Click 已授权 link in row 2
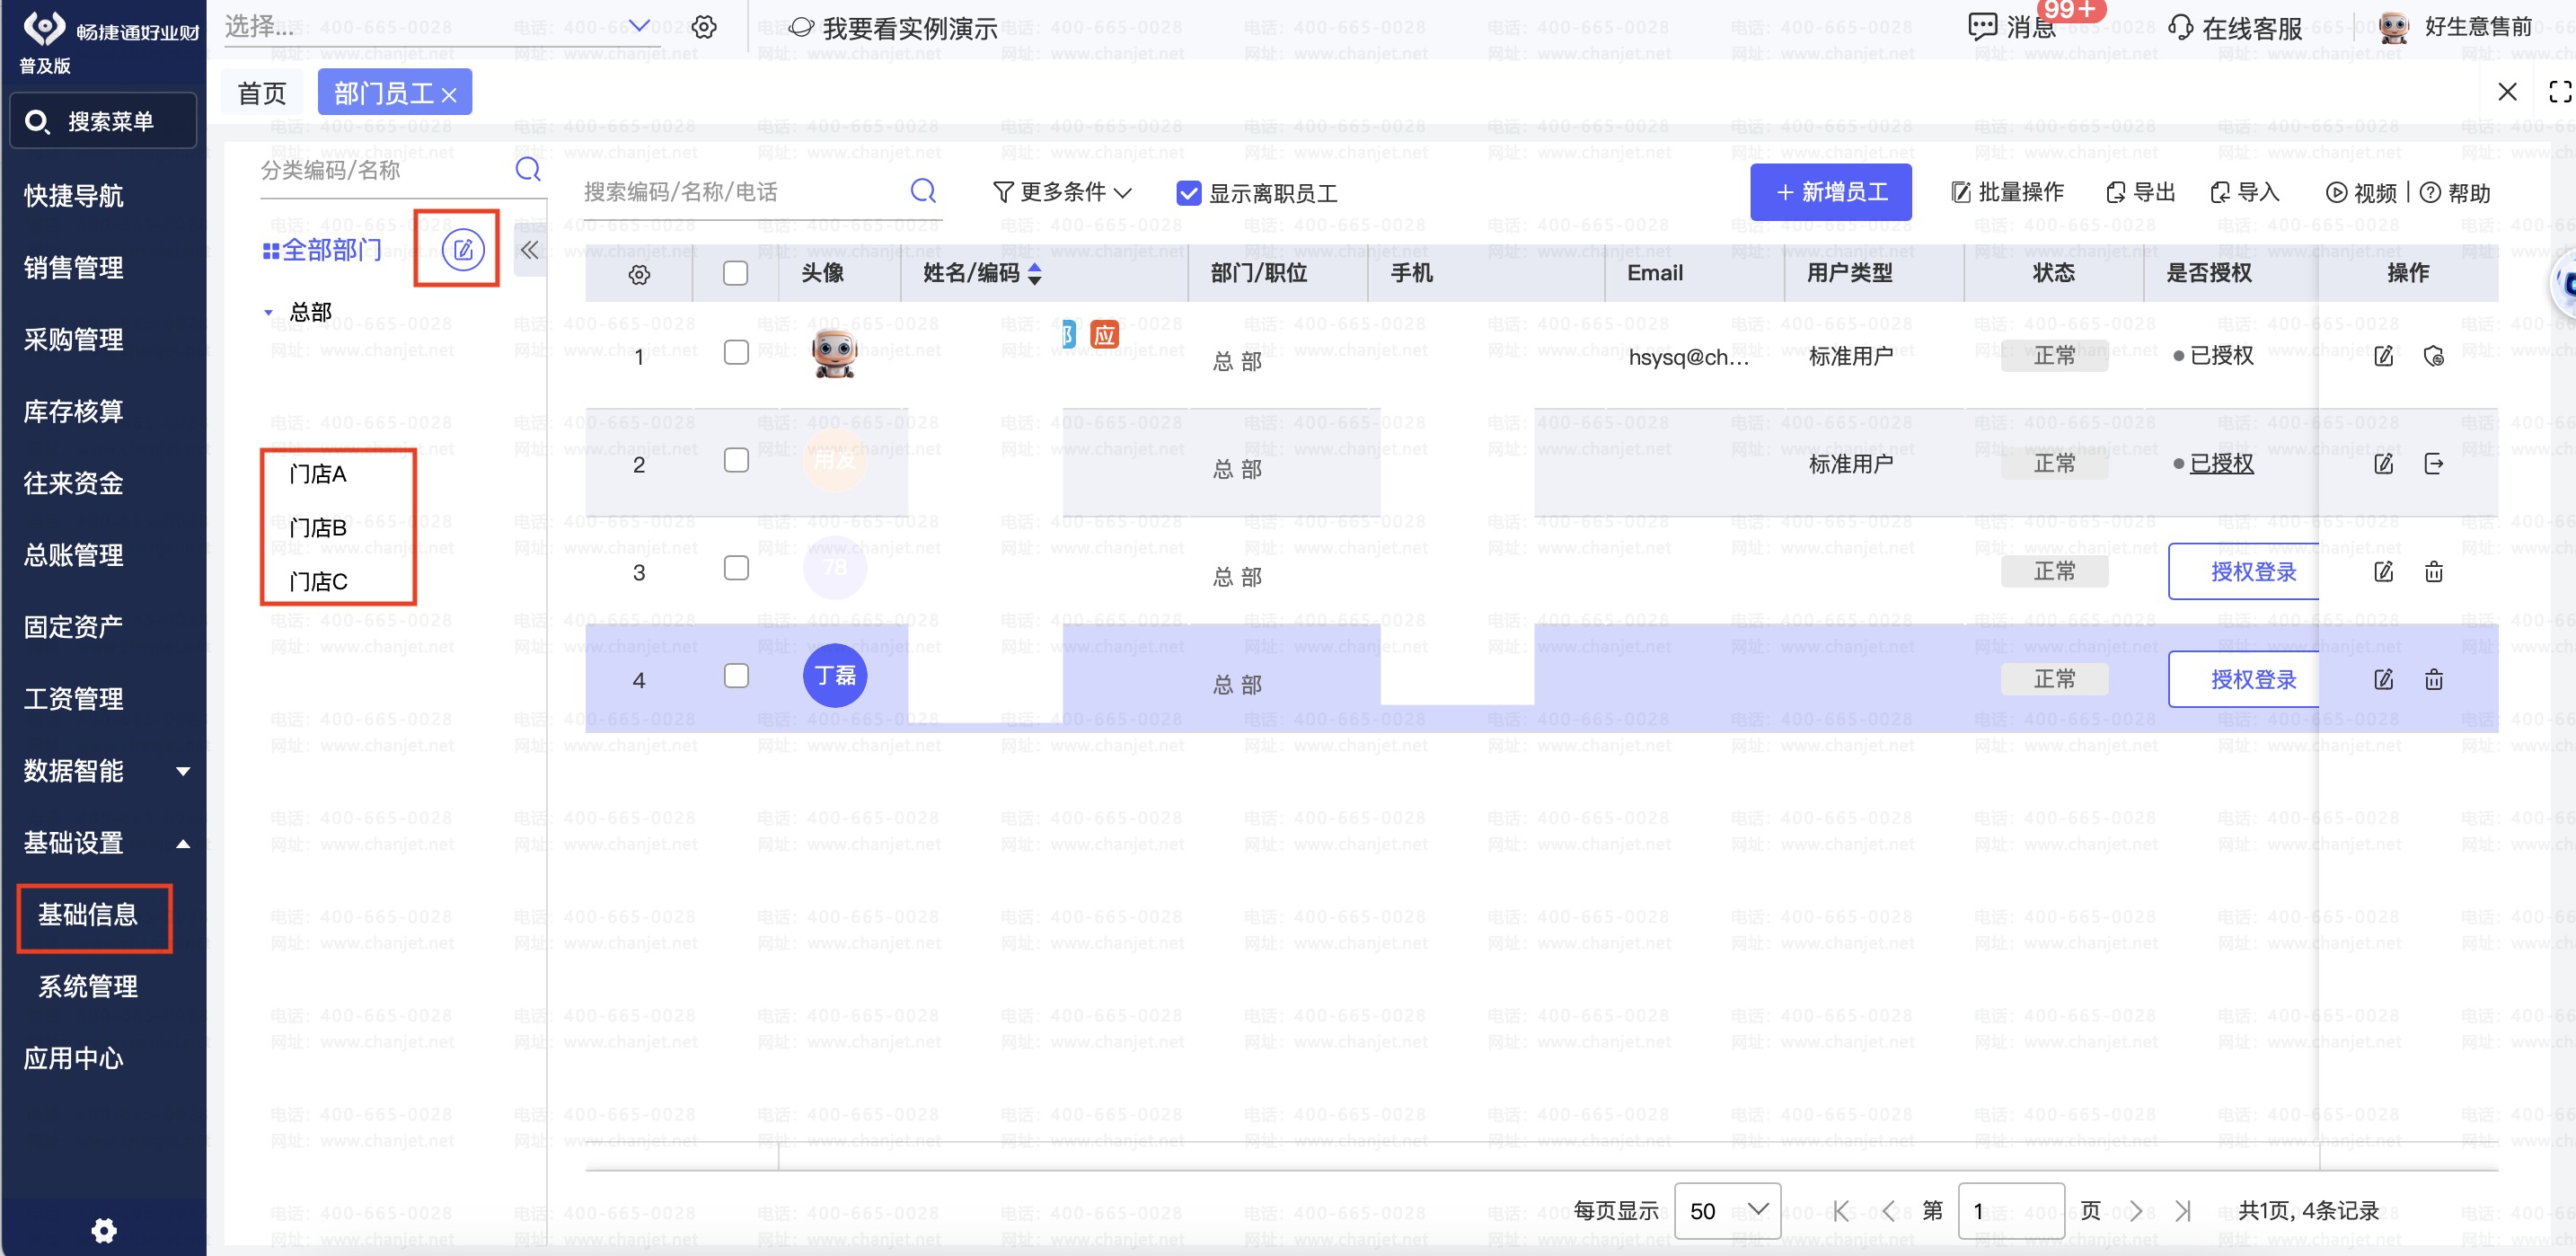 2221,464
